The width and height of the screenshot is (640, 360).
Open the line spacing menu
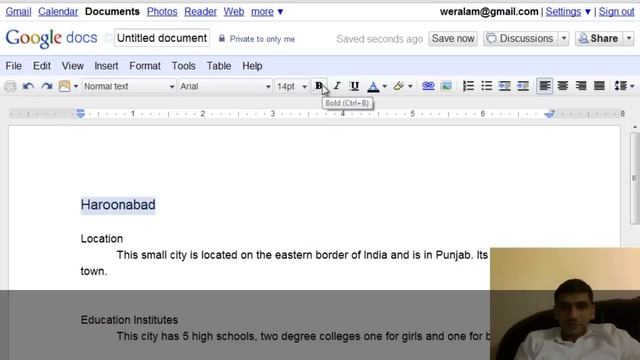click(x=624, y=86)
